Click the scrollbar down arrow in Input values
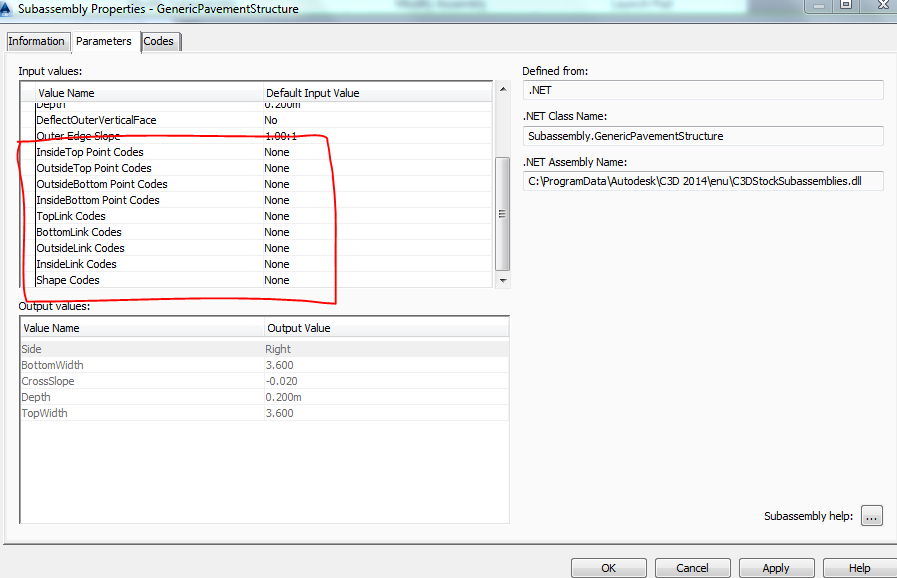The image size is (897, 578). (x=502, y=281)
